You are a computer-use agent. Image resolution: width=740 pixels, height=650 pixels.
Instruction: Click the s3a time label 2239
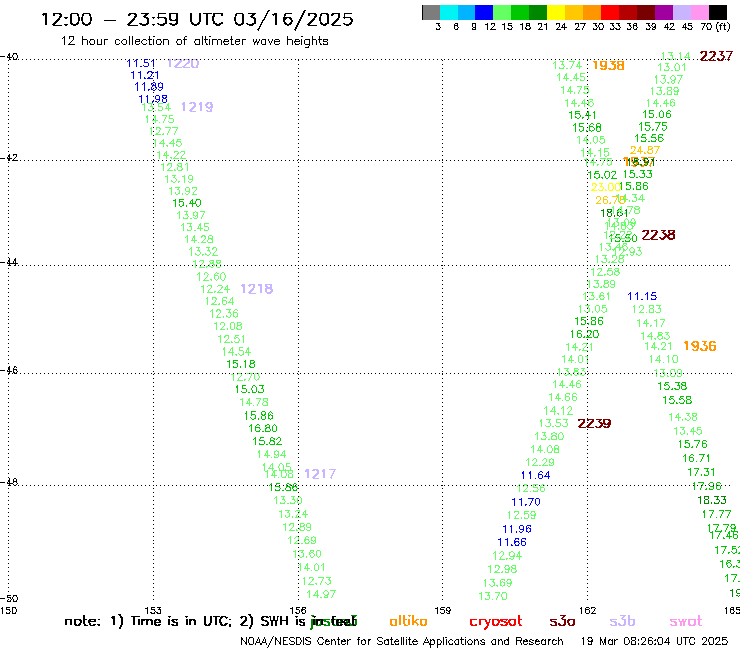pos(594,423)
